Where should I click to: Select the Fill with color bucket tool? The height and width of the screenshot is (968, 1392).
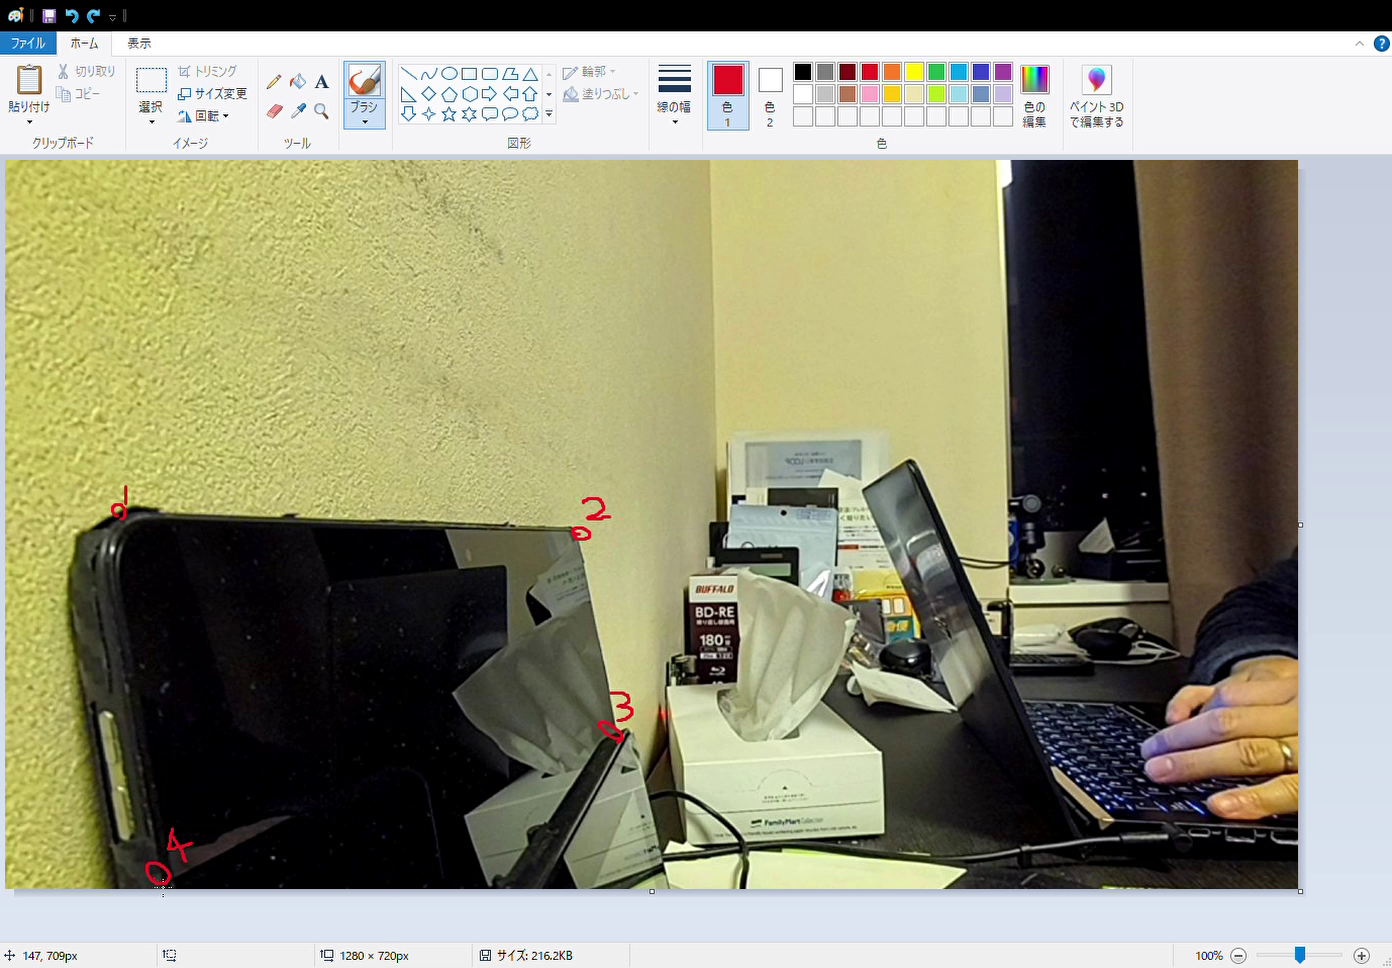(x=298, y=82)
